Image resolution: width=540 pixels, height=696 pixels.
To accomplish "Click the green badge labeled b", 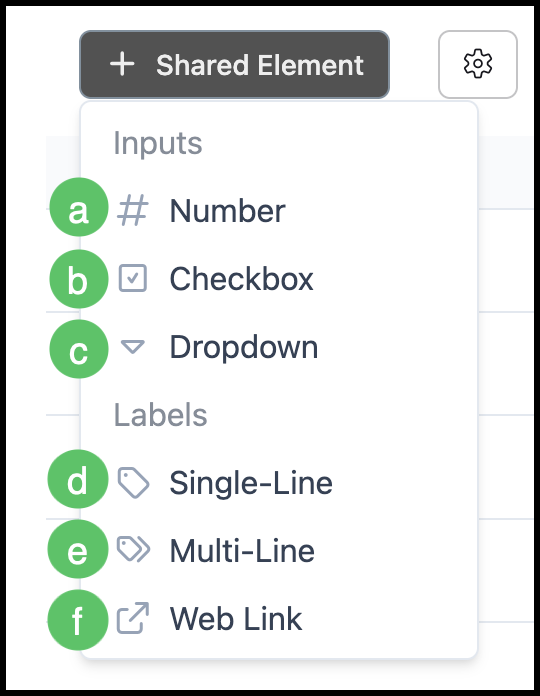I will coord(79,279).
